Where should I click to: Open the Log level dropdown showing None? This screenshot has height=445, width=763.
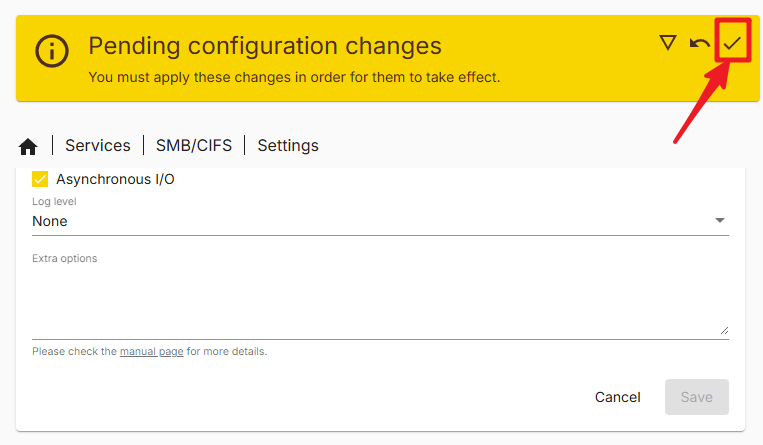[380, 221]
